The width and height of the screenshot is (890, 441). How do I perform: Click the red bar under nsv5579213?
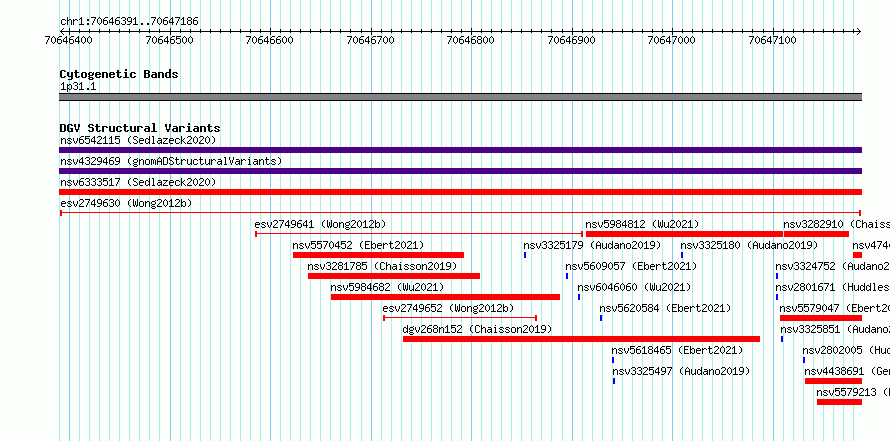839,402
